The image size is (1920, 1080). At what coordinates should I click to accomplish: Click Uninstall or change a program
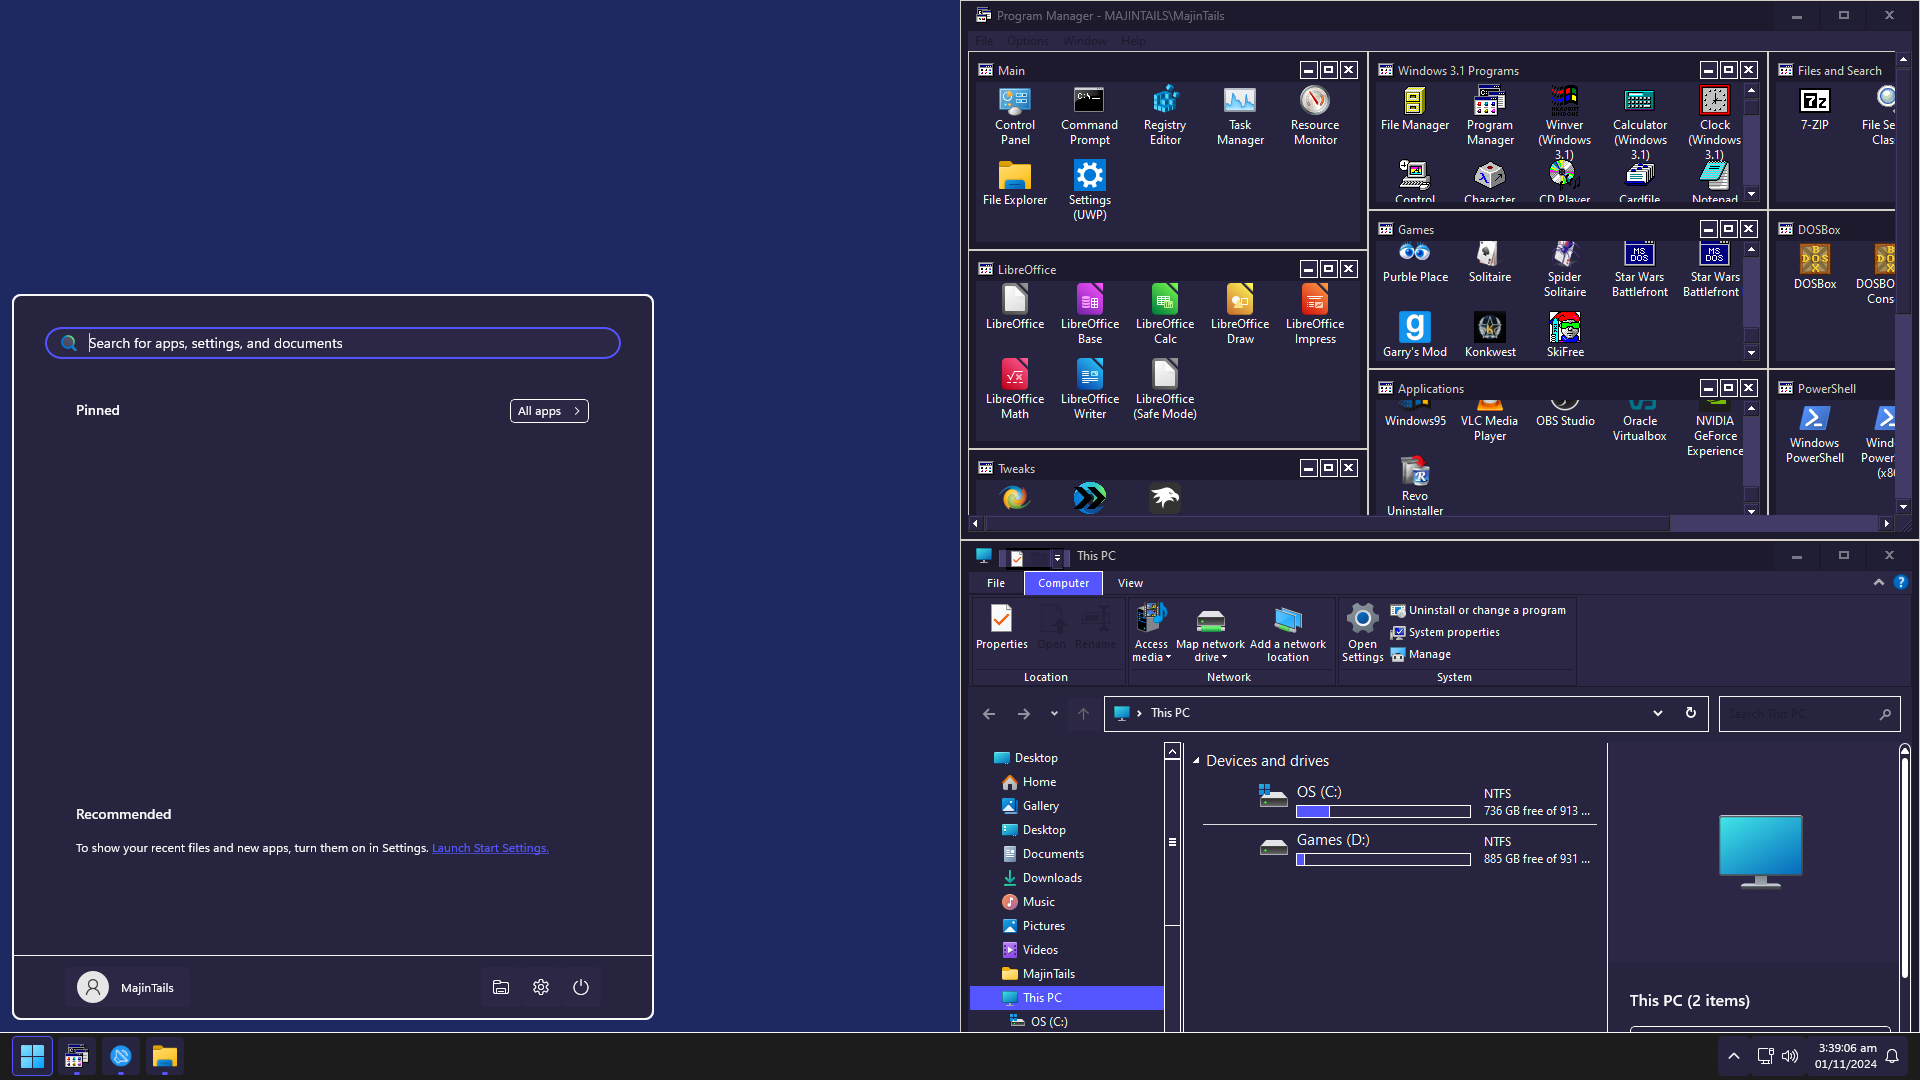[1477, 610]
